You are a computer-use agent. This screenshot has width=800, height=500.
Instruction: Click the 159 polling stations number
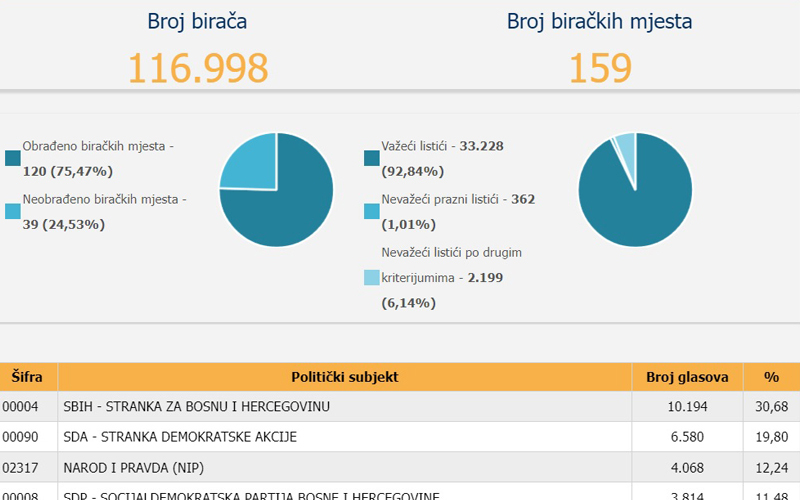point(600,68)
